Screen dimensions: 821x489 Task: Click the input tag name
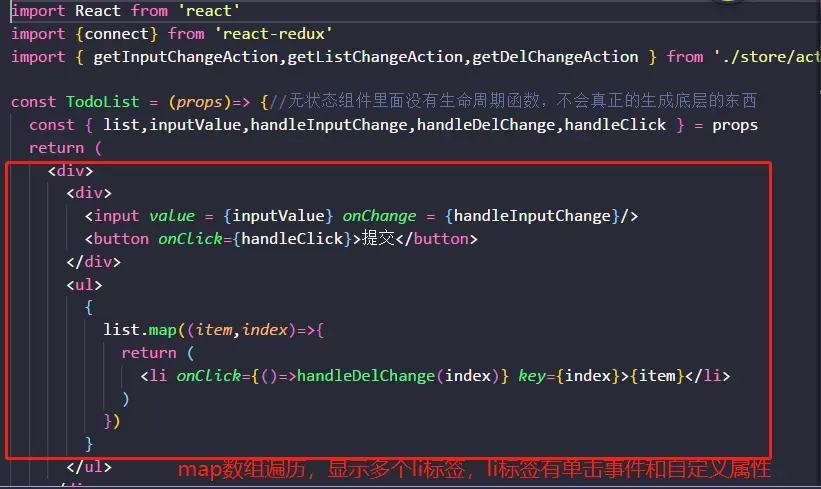(116, 216)
